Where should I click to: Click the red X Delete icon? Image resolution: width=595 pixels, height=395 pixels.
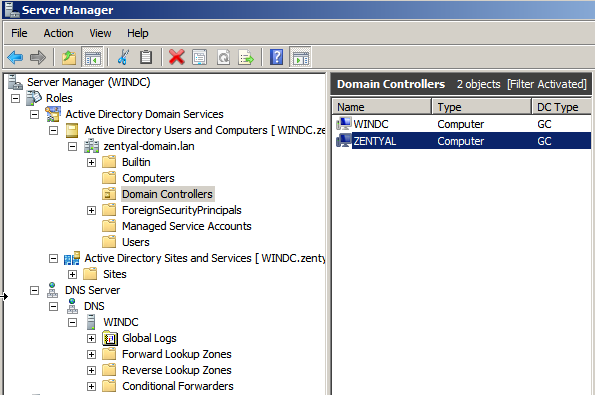click(x=176, y=58)
